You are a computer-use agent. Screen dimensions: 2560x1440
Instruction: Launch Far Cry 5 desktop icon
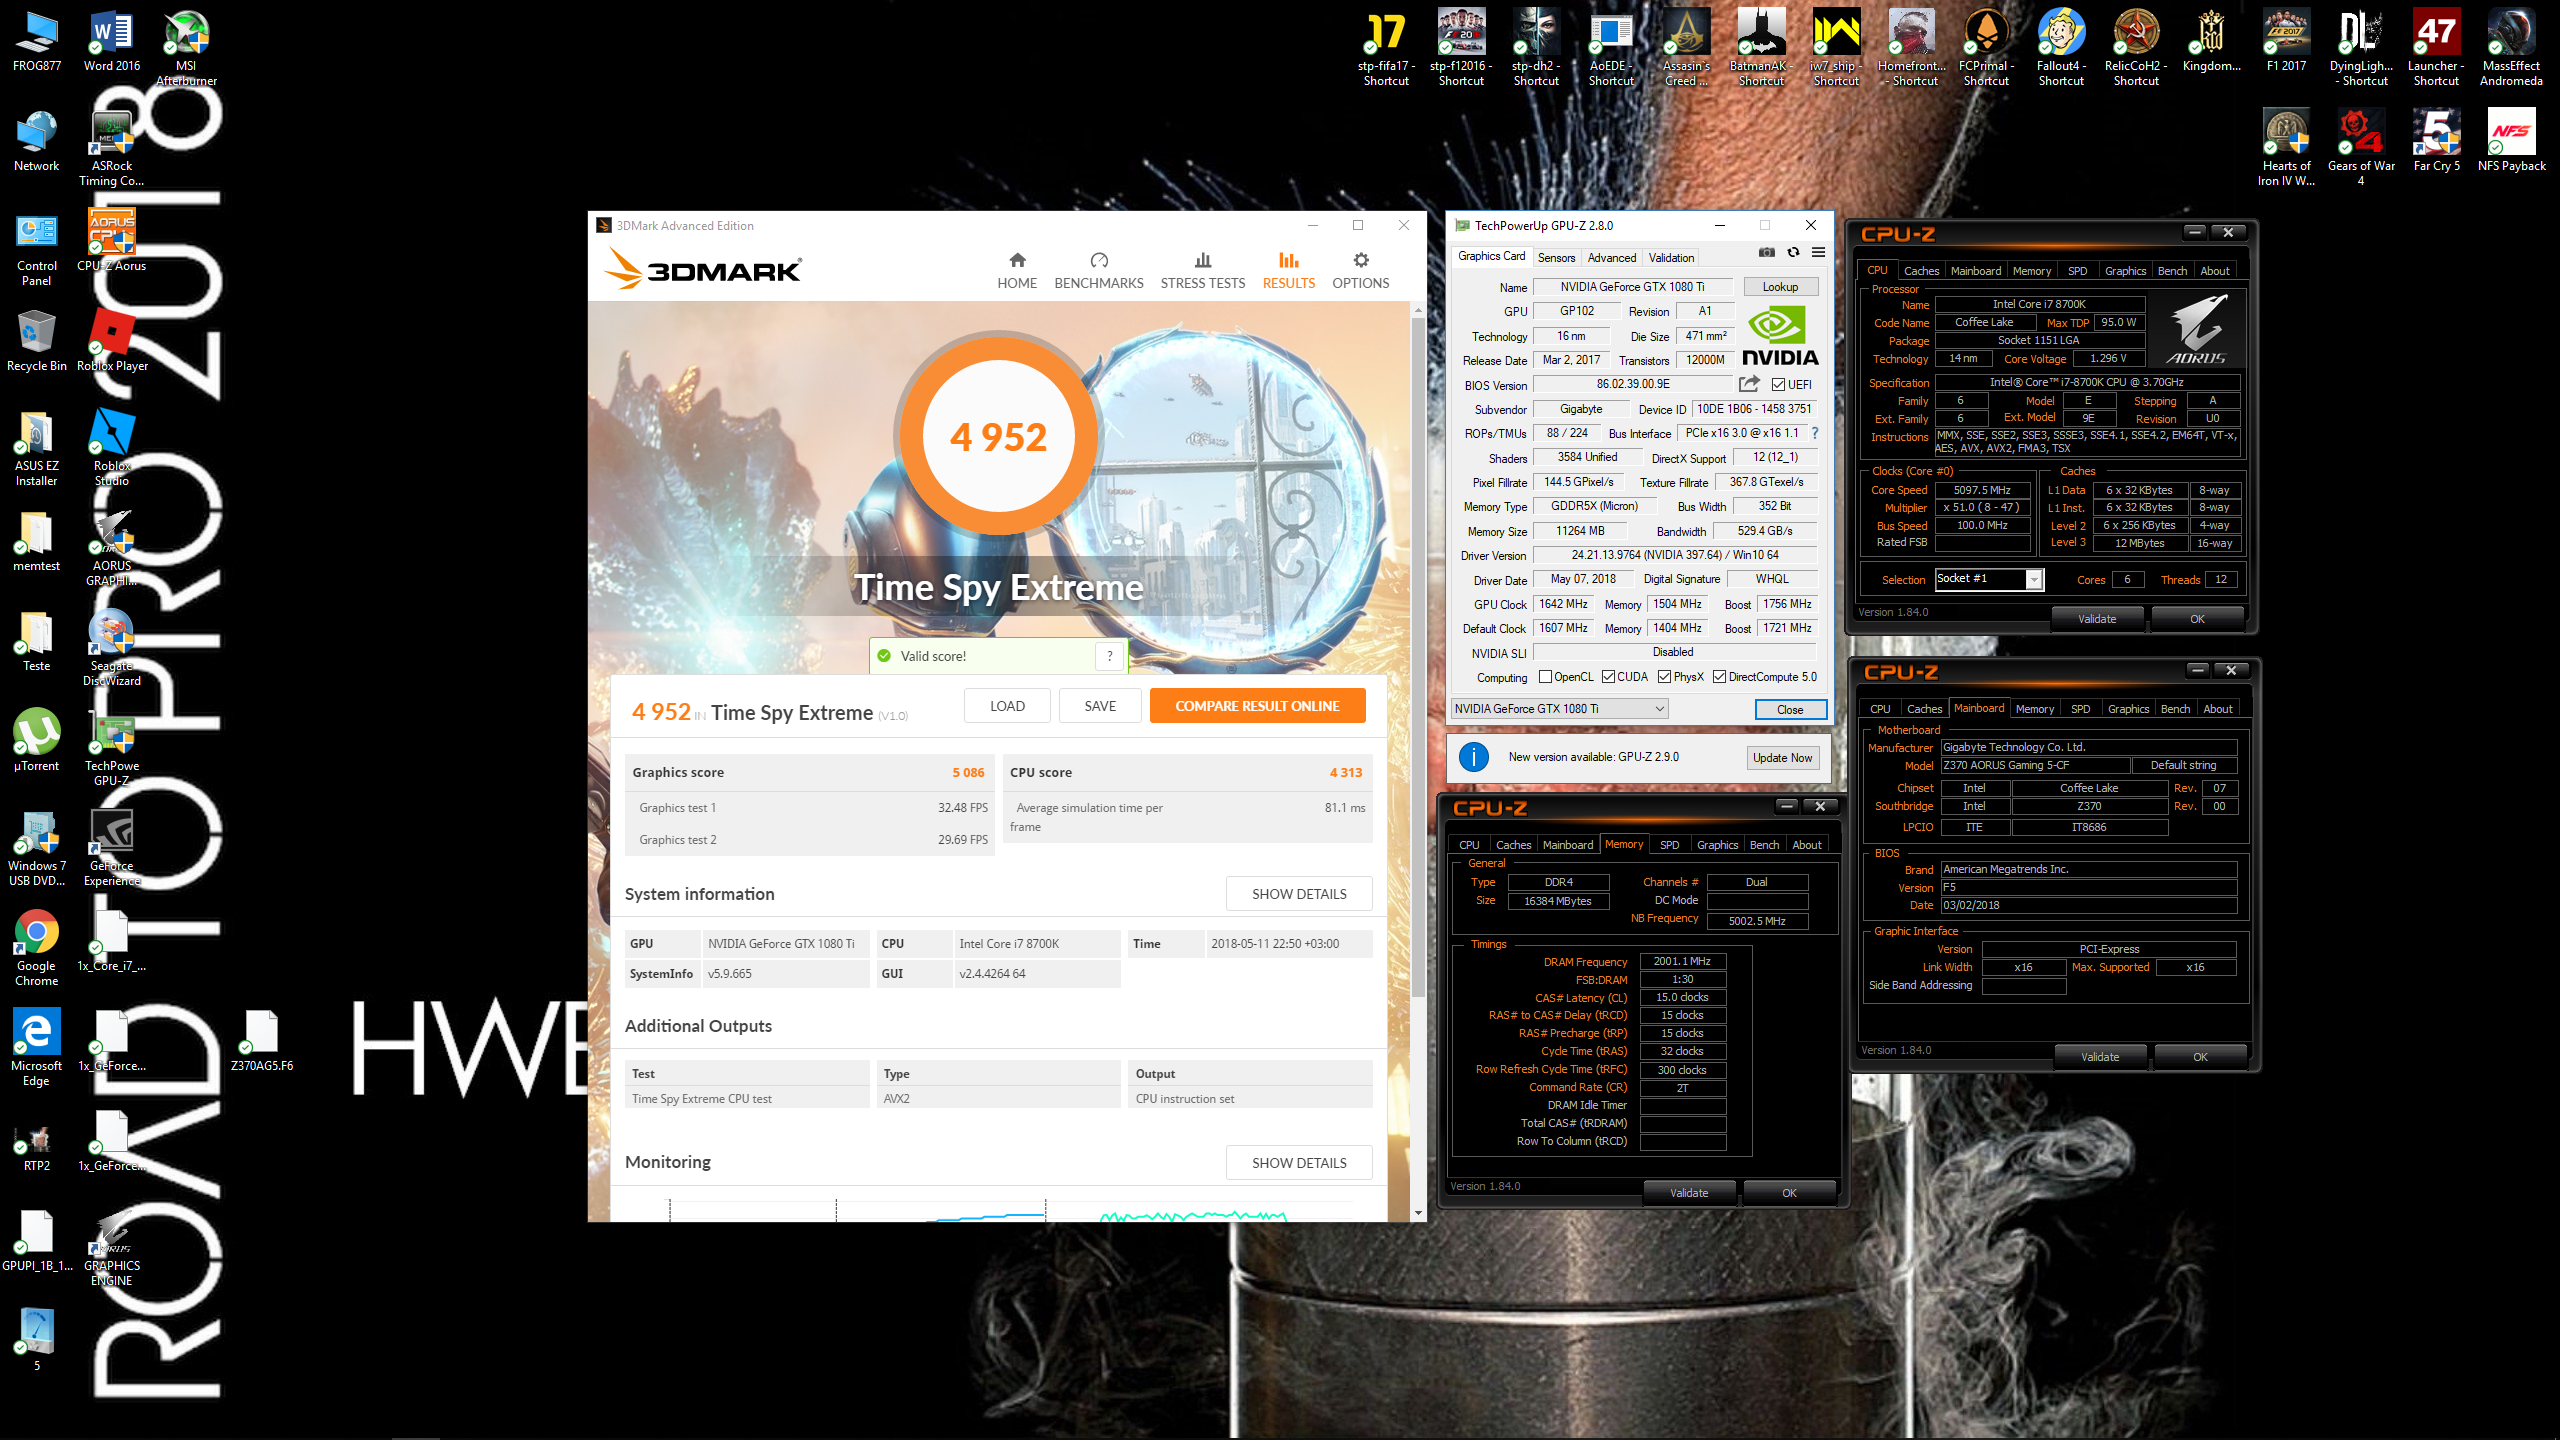click(x=2436, y=140)
